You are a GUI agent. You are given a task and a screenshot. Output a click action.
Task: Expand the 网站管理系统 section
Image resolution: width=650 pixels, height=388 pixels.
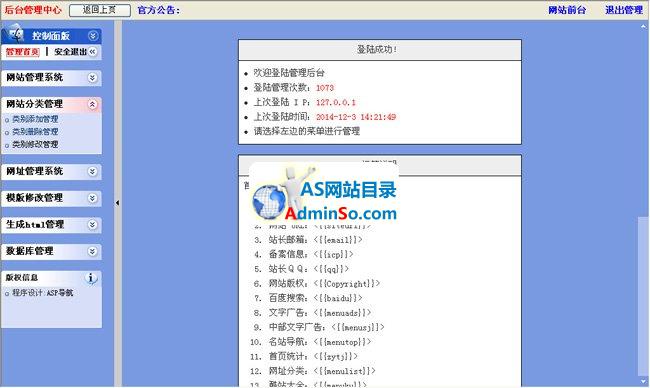(x=51, y=78)
